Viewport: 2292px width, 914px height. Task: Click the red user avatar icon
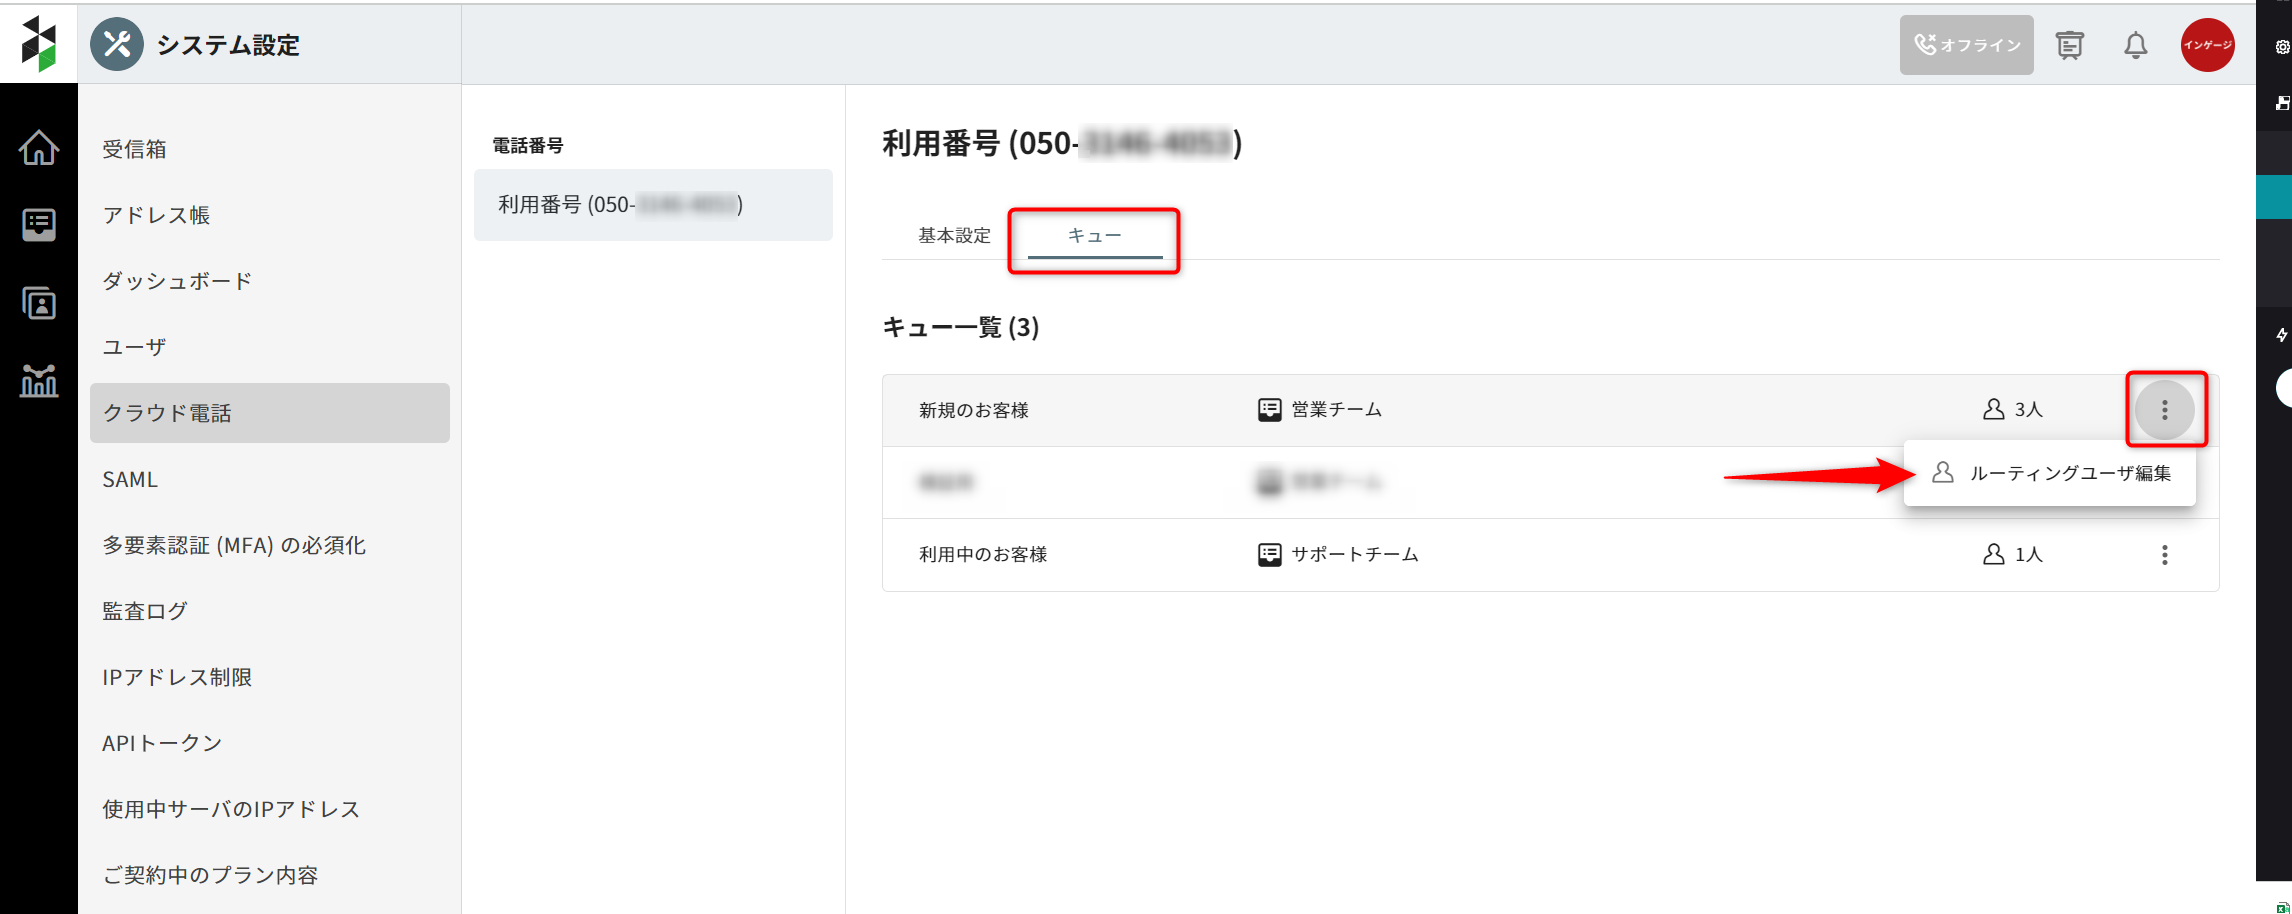tap(2207, 45)
